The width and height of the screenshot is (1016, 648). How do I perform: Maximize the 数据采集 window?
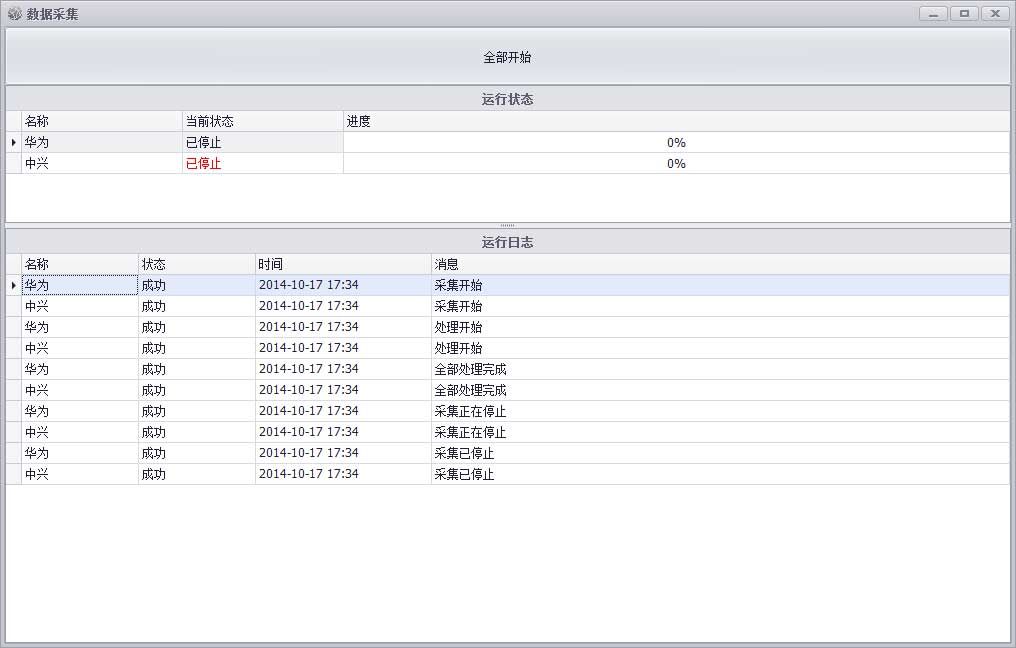pyautogui.click(x=964, y=14)
